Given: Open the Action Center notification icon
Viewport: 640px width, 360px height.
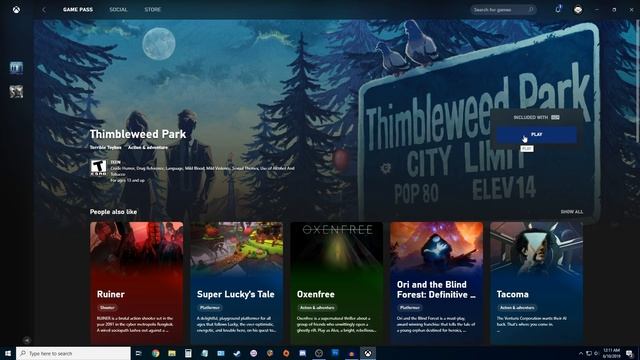Looking at the screenshot, I should click(629, 353).
